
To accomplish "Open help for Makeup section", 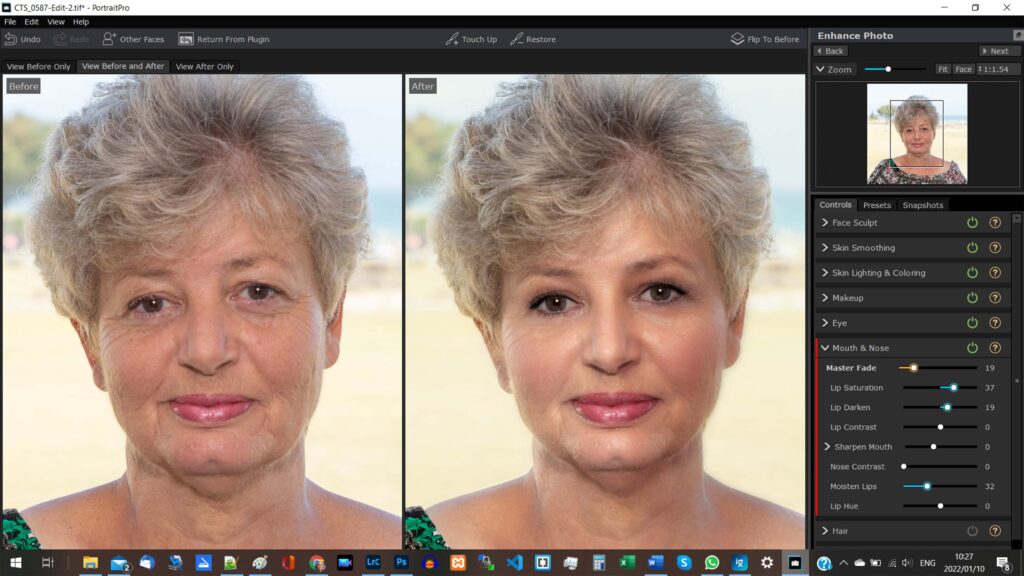I will coord(995,298).
